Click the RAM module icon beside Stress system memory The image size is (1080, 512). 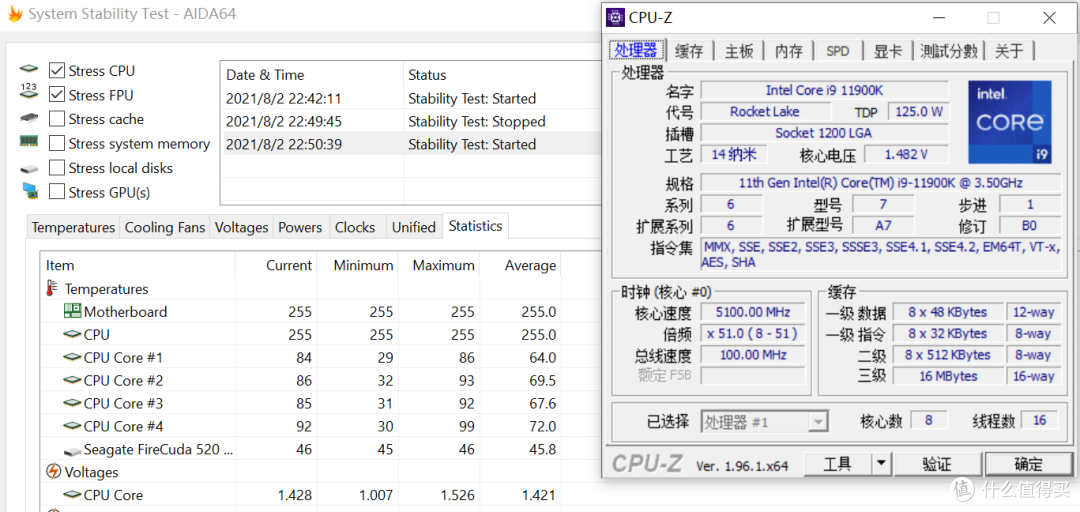pyautogui.click(x=29, y=141)
